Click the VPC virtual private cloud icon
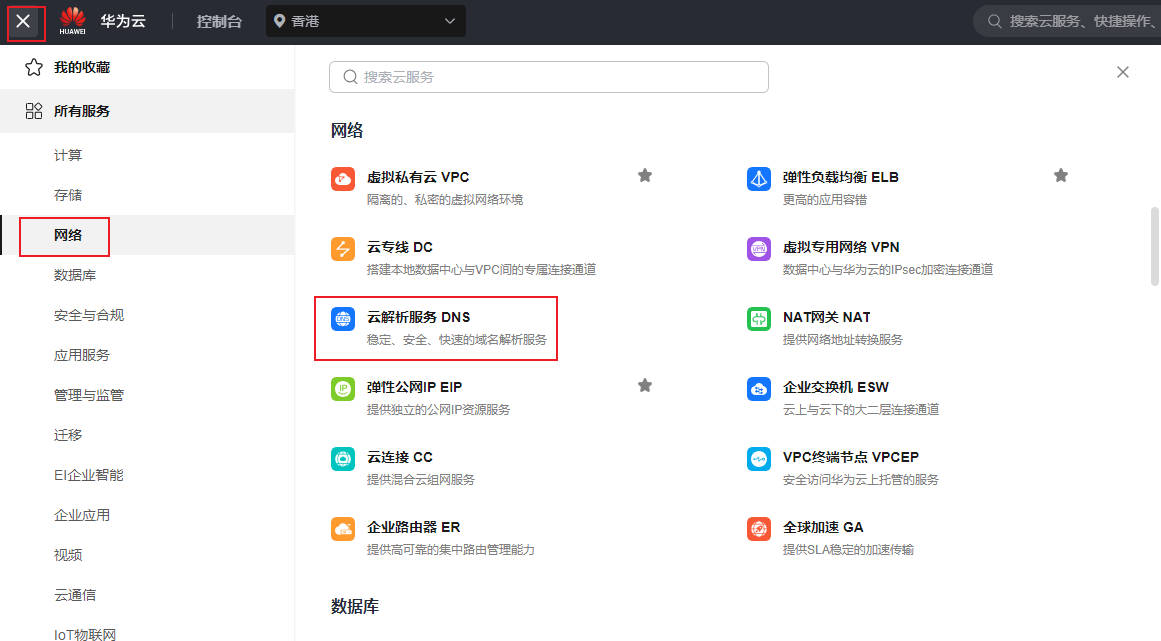 pyautogui.click(x=343, y=179)
